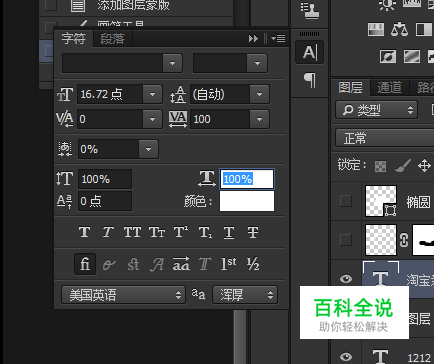Toggle ordinals 1st button

(229, 264)
